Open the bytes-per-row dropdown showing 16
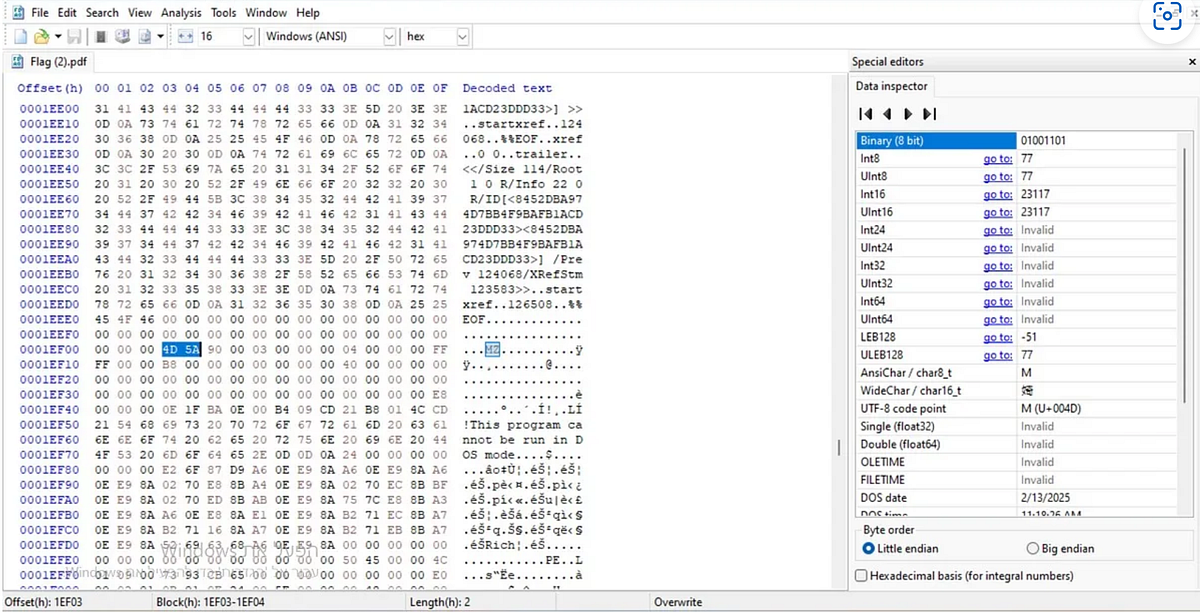The image size is (1200, 612). [x=247, y=36]
